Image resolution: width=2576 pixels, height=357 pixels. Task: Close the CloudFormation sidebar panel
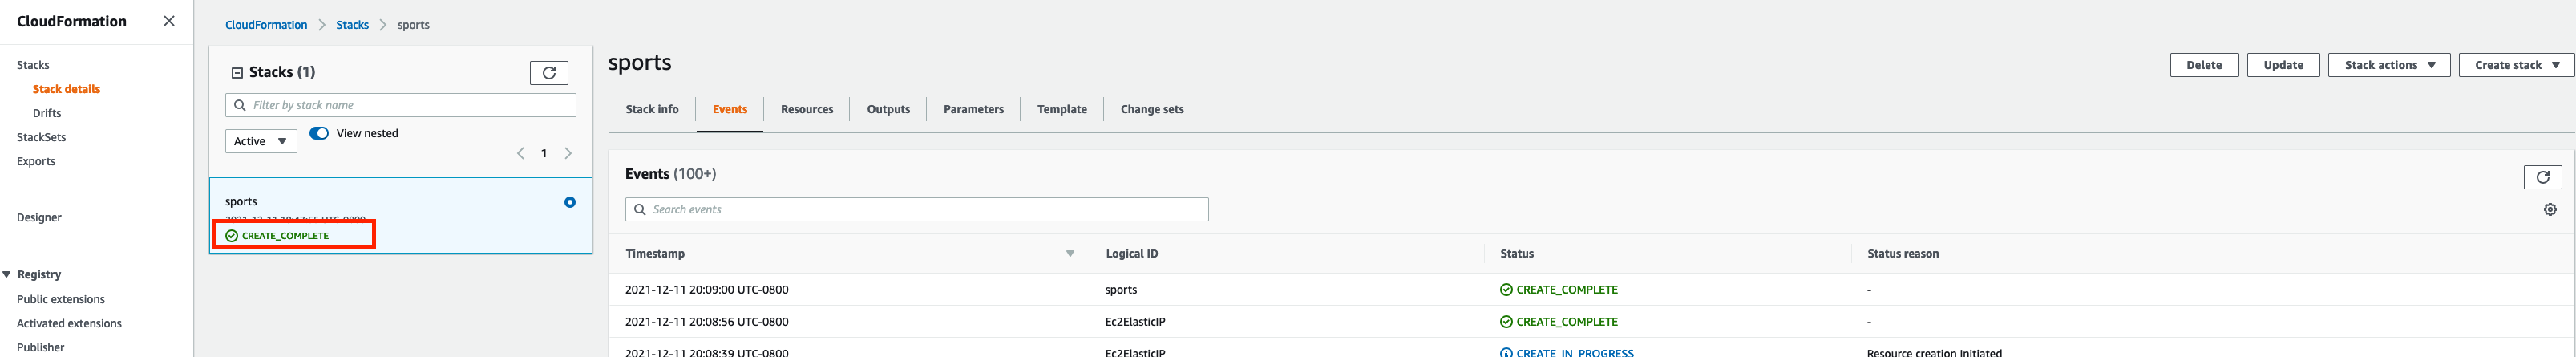pos(169,21)
